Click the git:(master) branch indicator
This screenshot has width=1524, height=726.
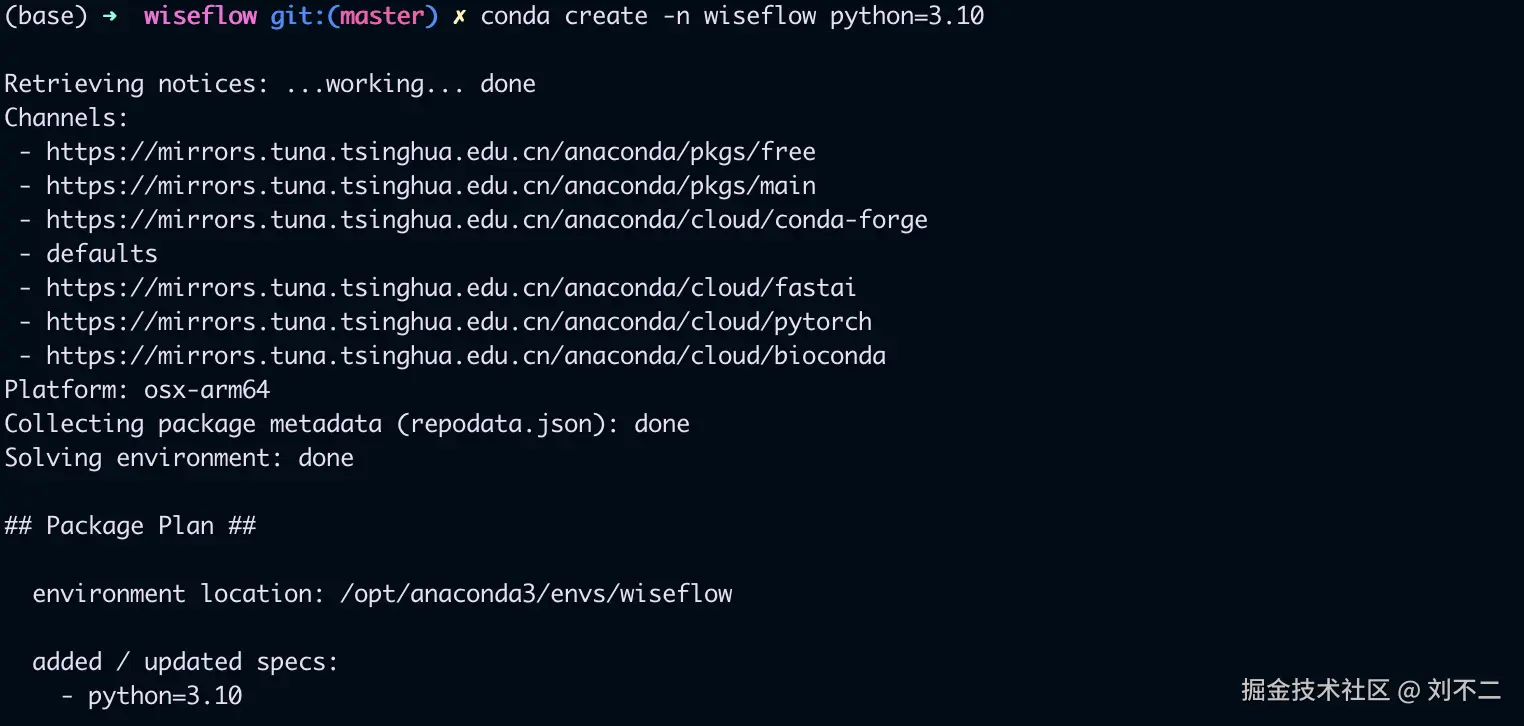tap(354, 17)
